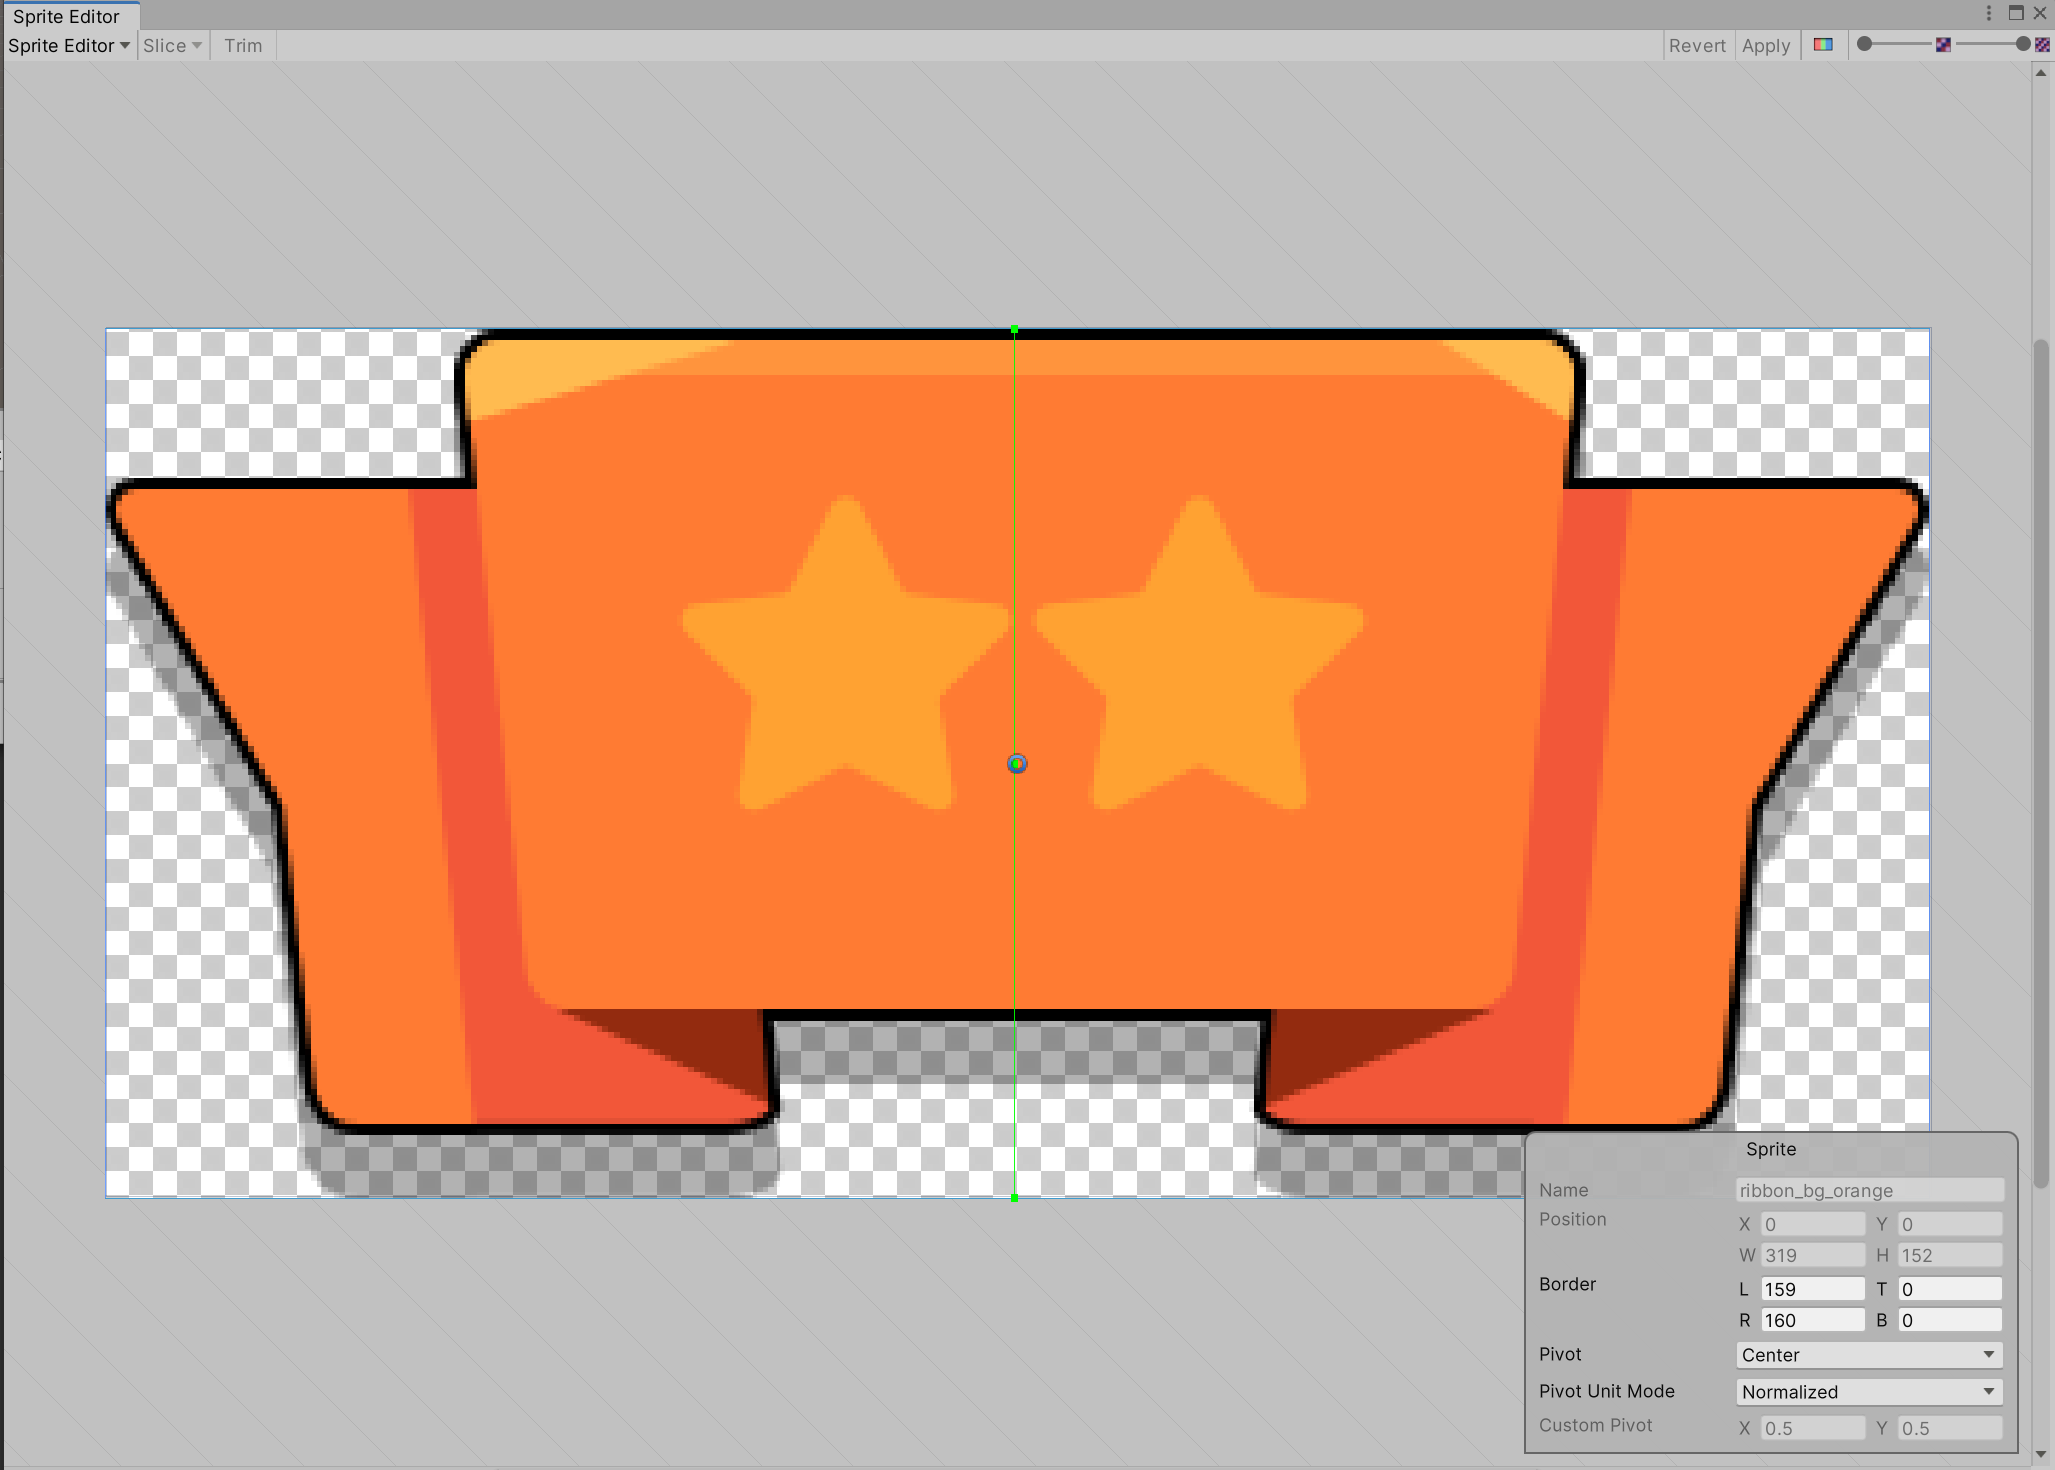
Task: Click the Trim toolbar button
Action: coord(243,46)
